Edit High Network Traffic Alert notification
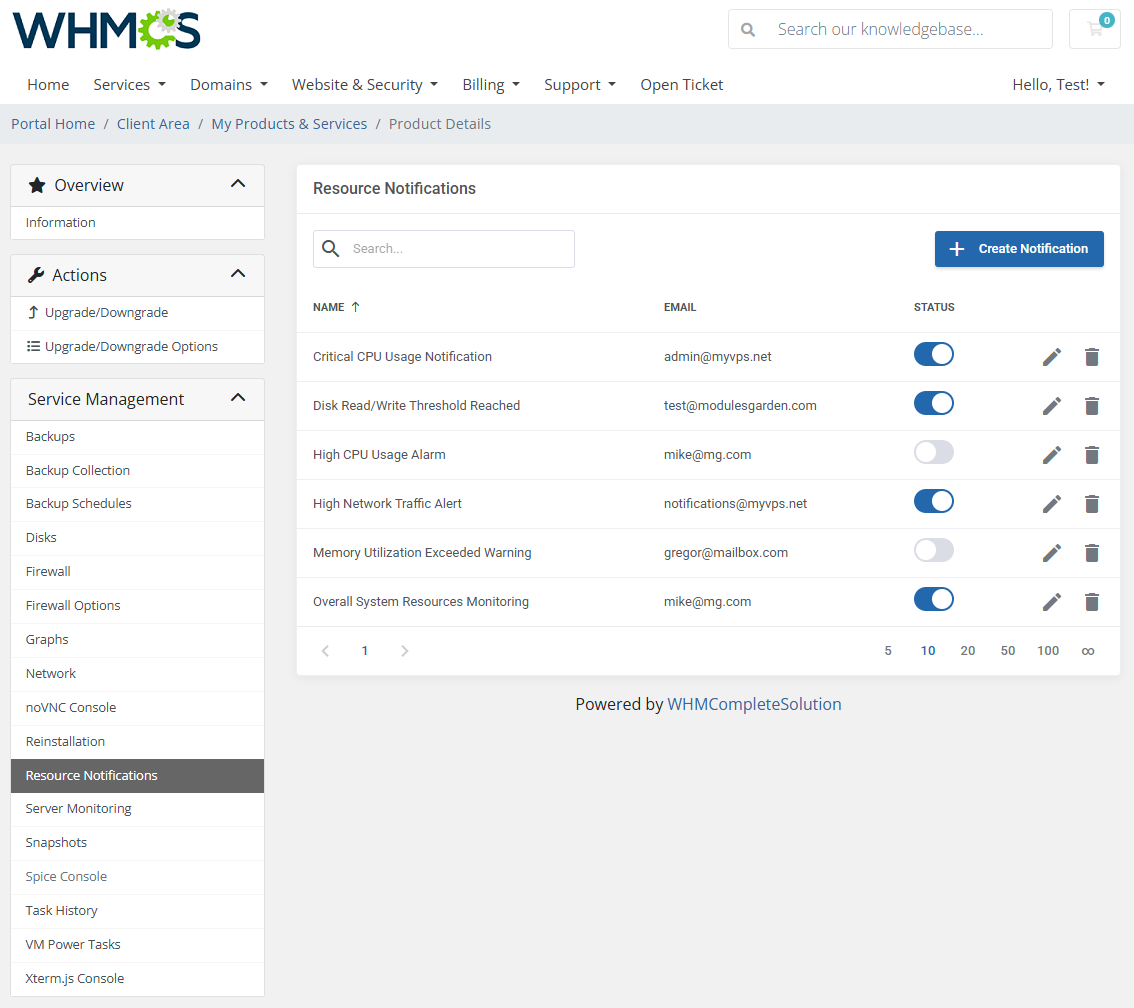 click(x=1052, y=504)
